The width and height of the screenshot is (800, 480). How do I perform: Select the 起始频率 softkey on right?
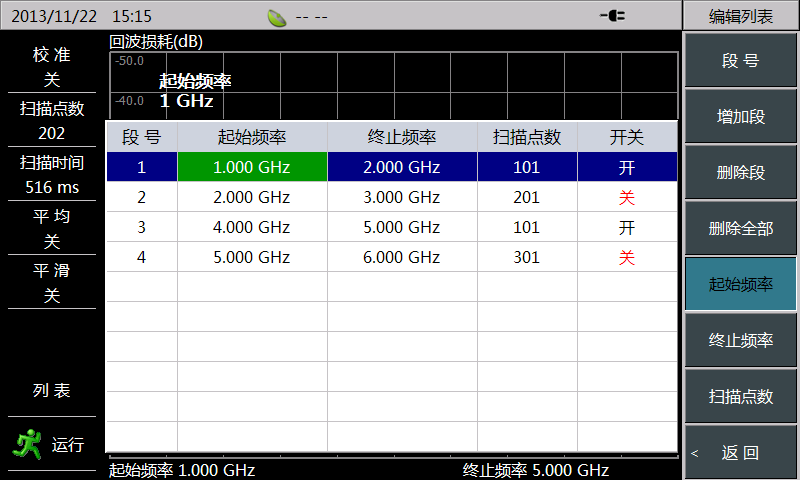click(740, 285)
